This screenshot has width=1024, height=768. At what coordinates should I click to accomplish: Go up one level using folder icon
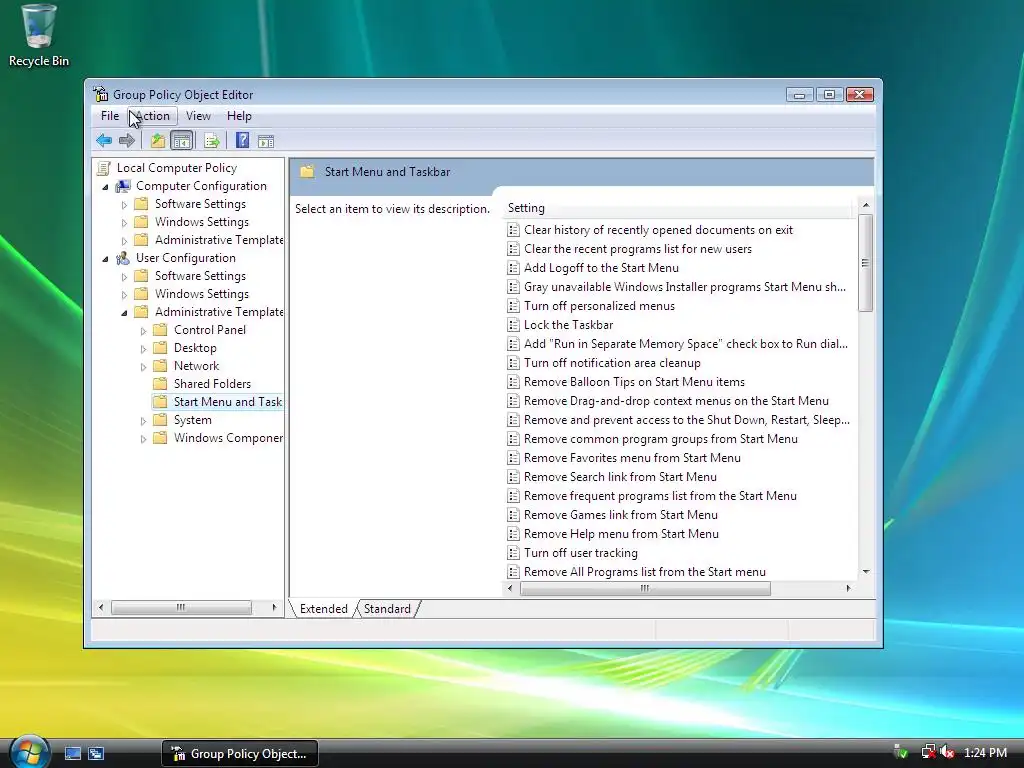click(157, 140)
